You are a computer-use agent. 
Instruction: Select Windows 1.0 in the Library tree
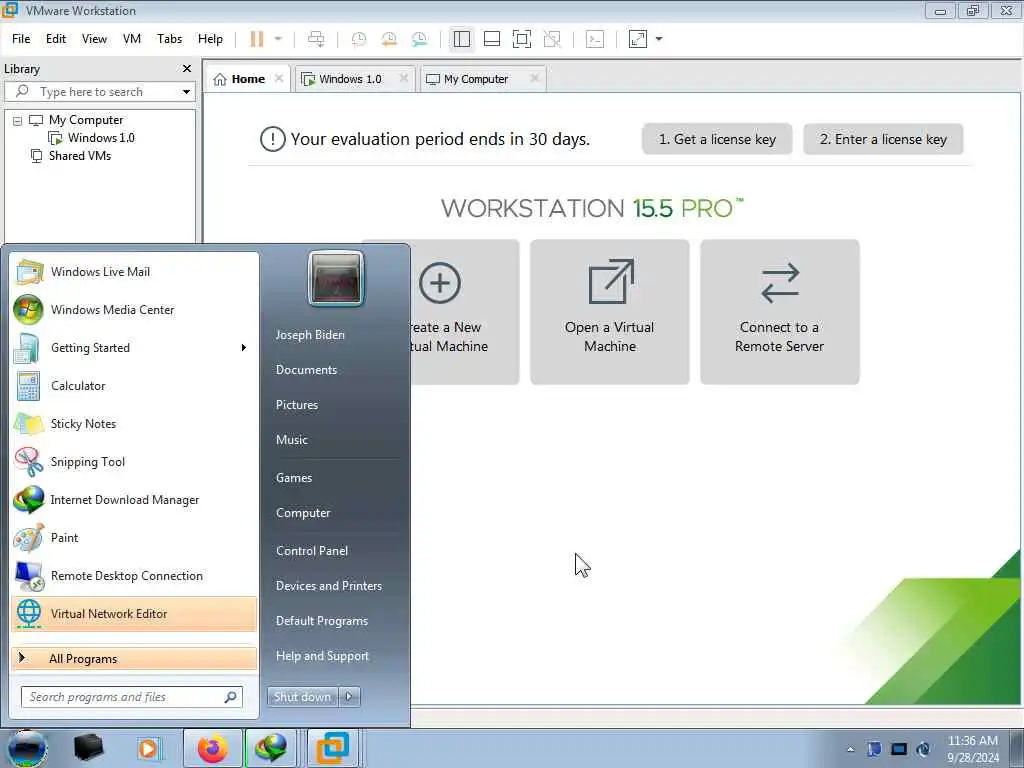101,138
